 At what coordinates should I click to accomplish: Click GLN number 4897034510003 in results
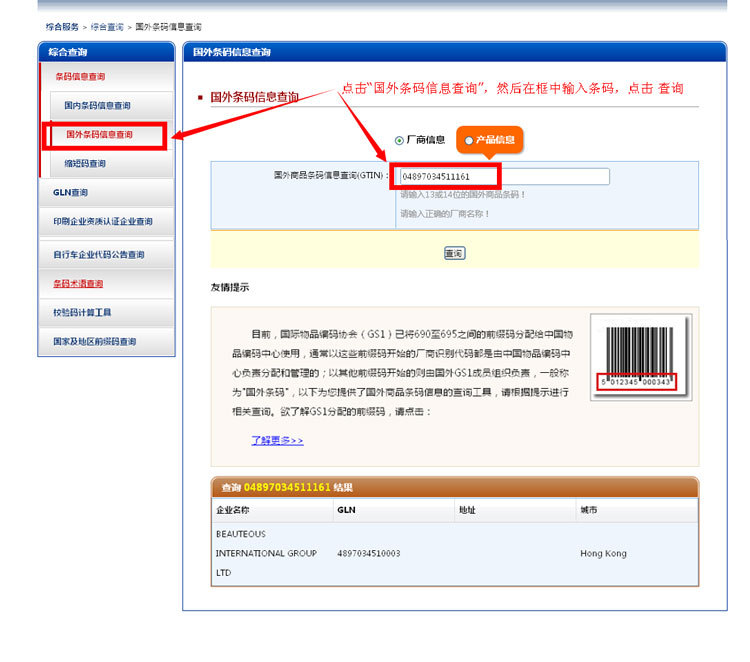pyautogui.click(x=369, y=553)
